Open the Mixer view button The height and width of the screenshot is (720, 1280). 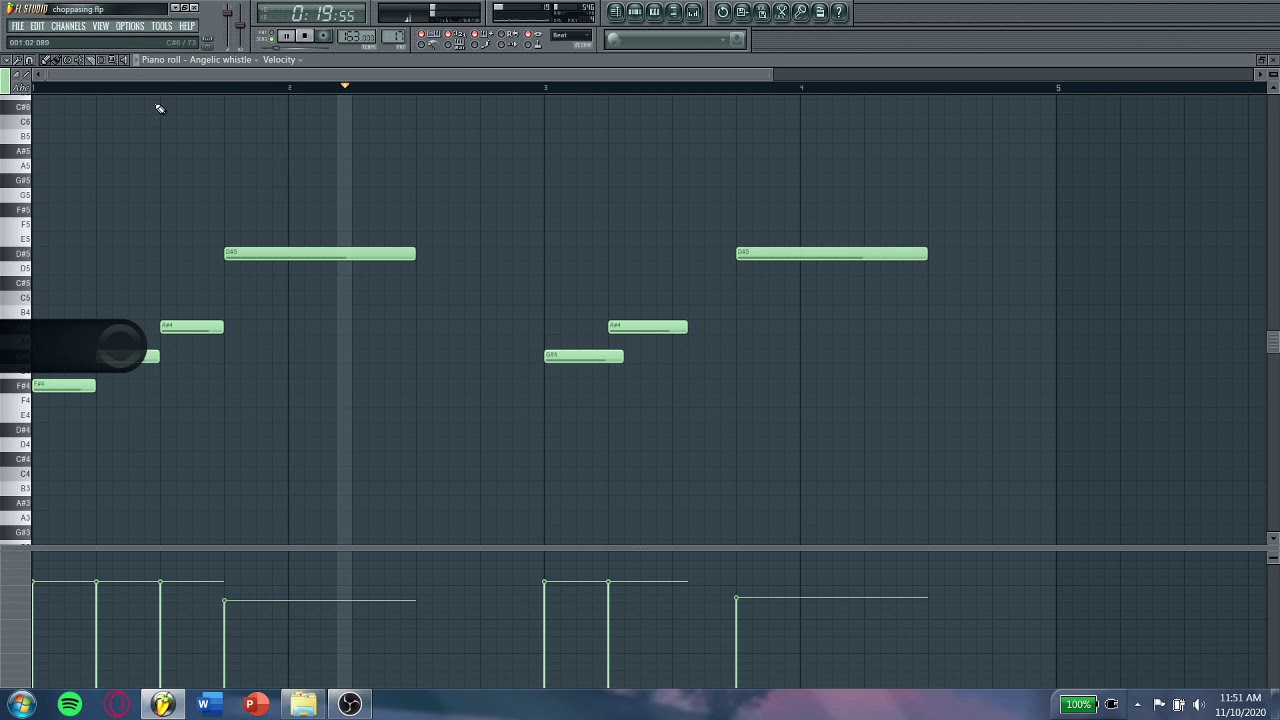pos(693,12)
